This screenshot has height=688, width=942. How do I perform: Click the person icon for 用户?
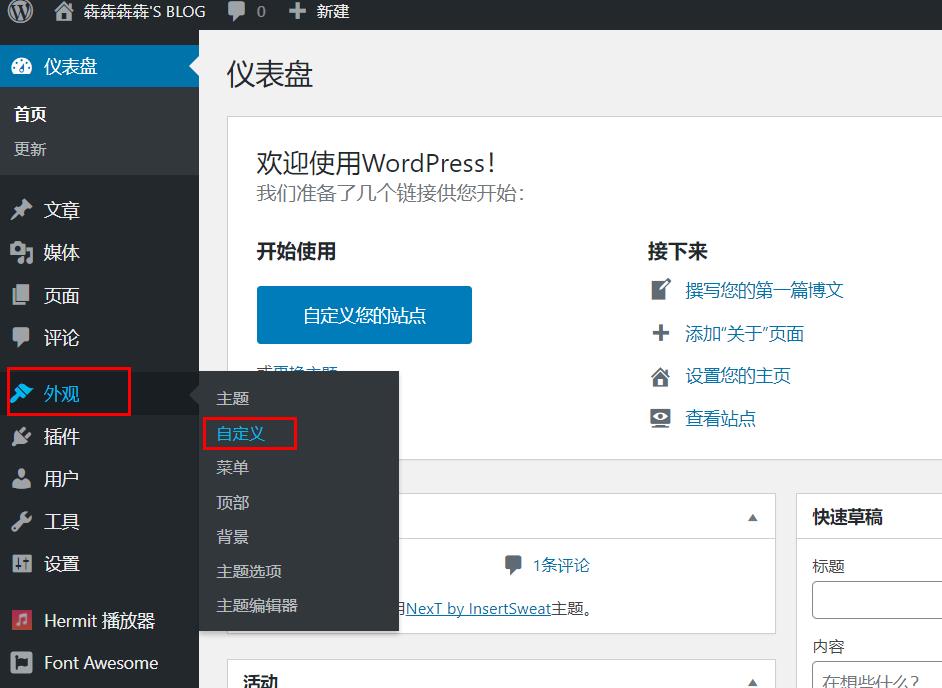coord(22,478)
